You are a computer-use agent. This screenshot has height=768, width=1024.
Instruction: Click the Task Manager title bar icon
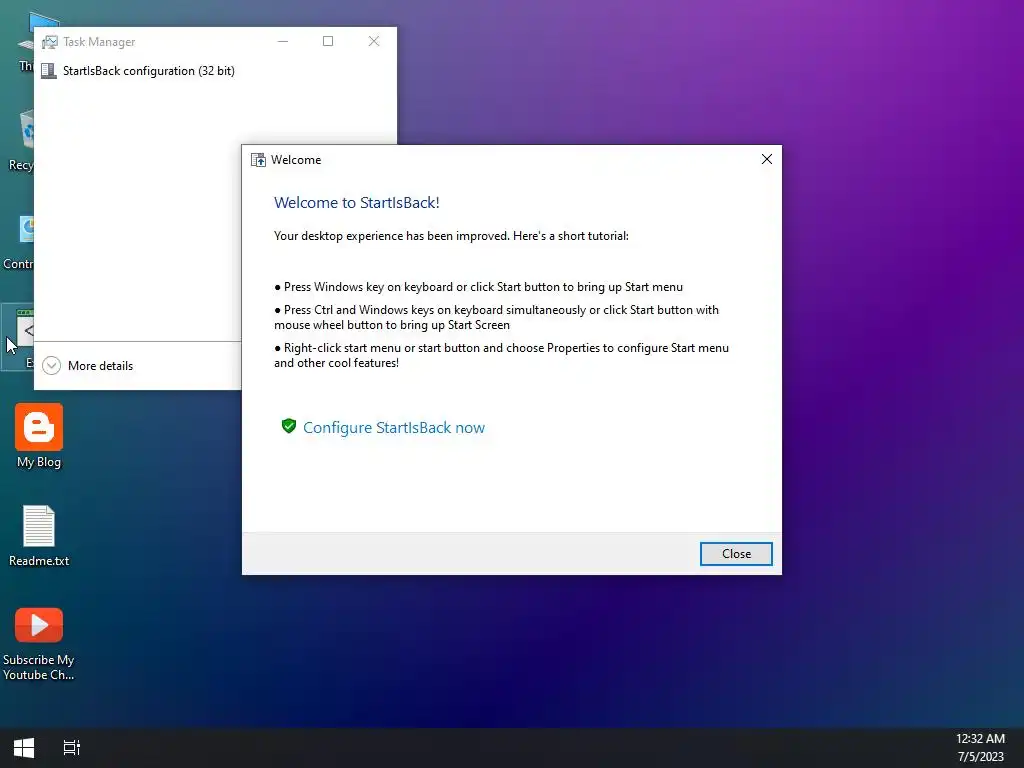coord(50,42)
